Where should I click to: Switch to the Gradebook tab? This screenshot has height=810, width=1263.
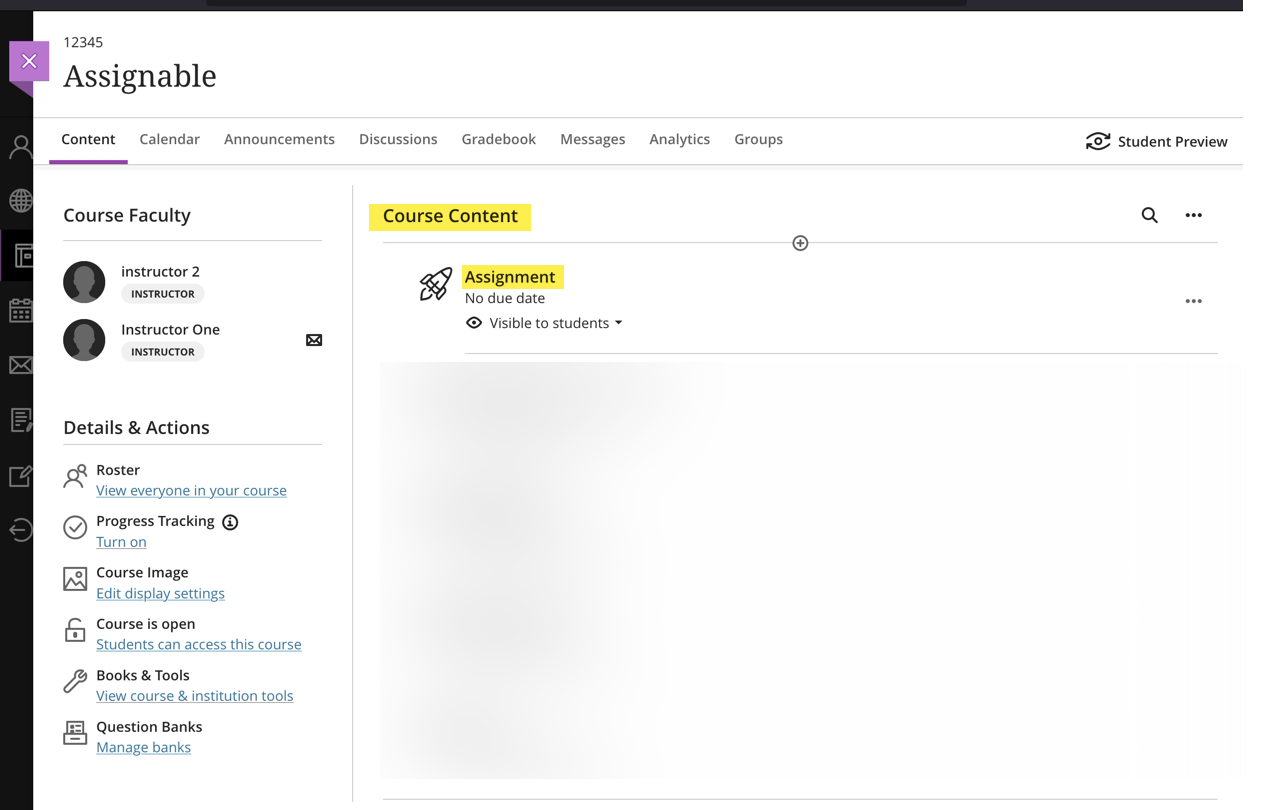[x=498, y=139]
